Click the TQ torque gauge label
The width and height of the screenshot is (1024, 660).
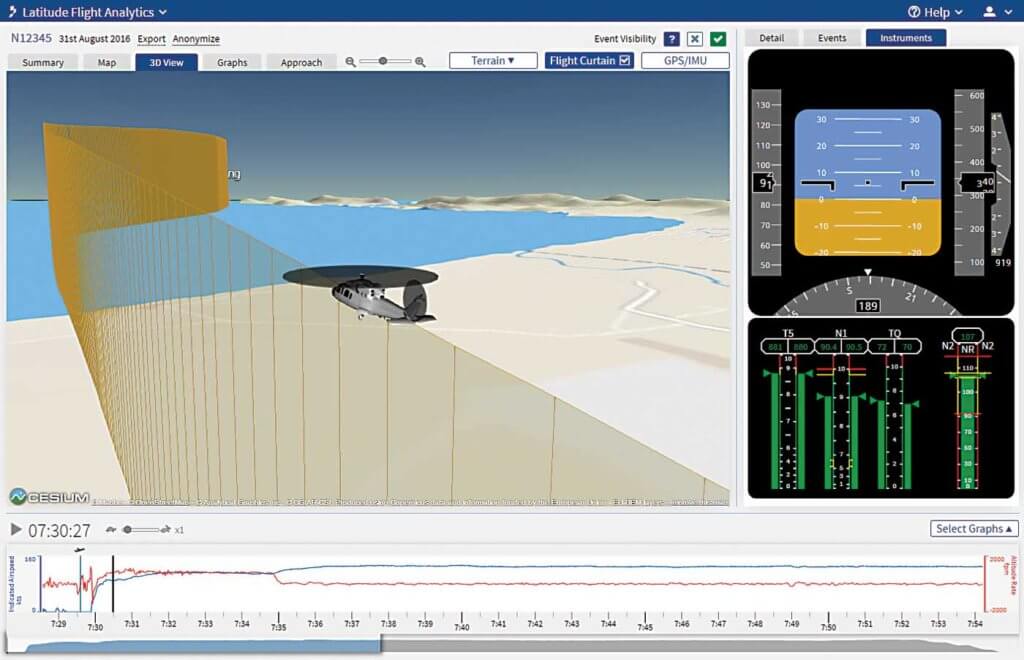coord(894,334)
